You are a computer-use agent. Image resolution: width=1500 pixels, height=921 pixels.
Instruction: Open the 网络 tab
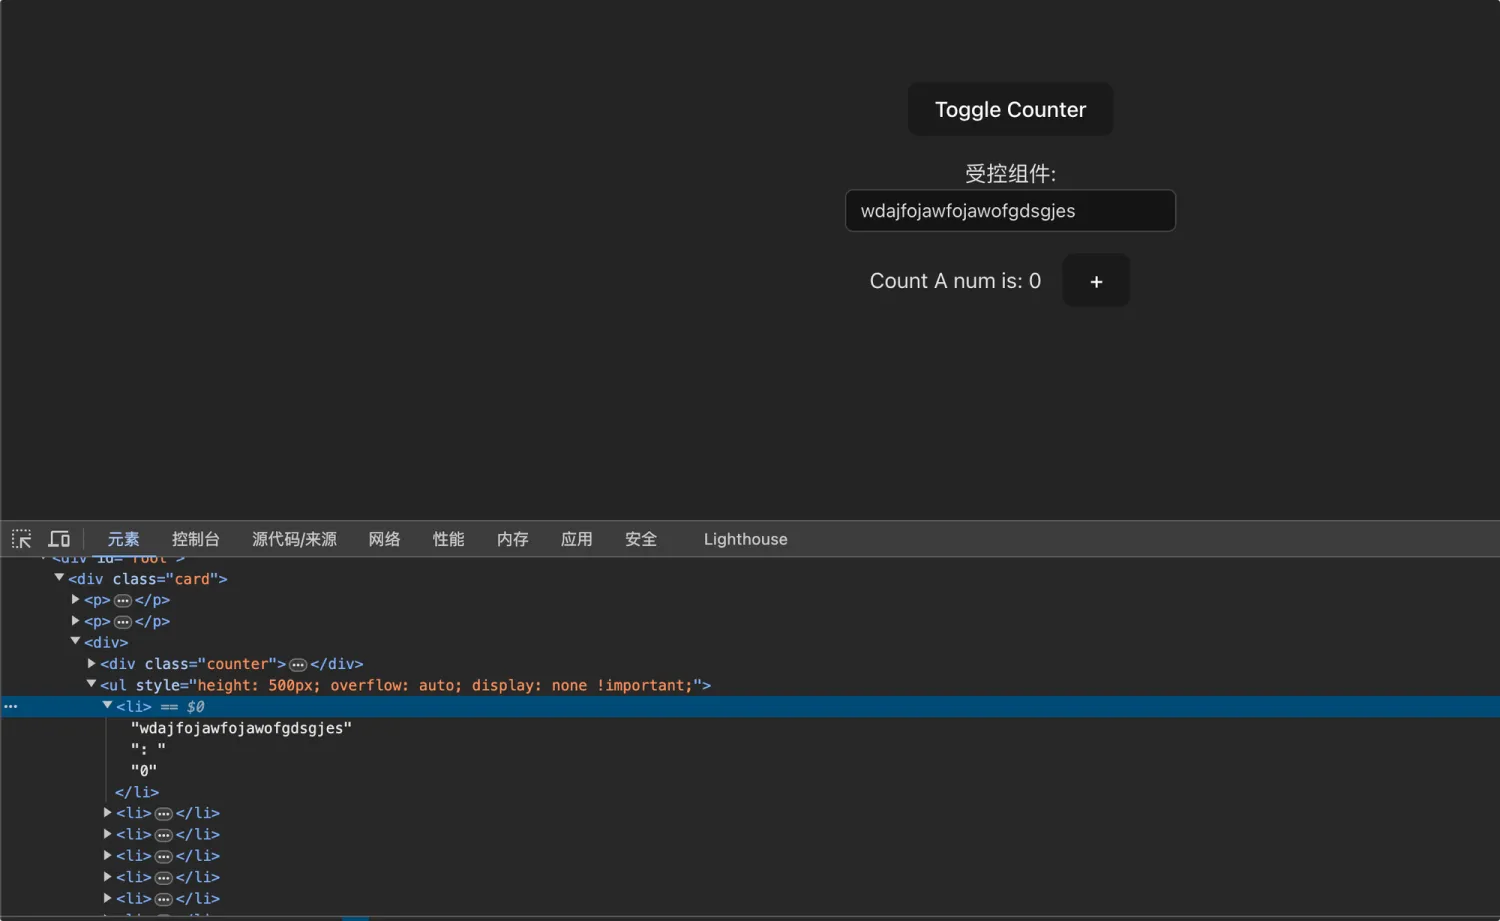(384, 539)
